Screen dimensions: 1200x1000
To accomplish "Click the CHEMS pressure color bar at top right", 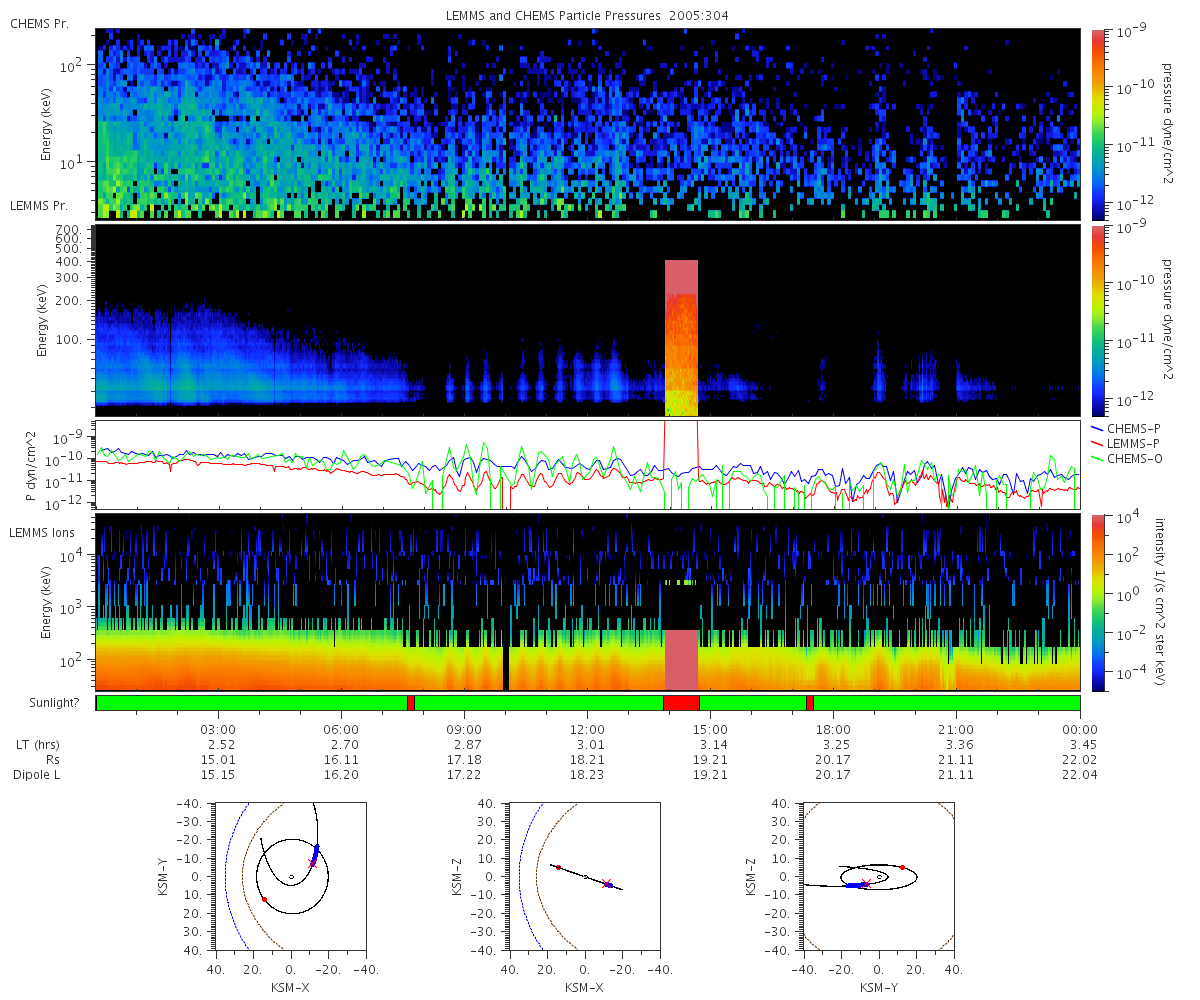I will coord(1097,124).
